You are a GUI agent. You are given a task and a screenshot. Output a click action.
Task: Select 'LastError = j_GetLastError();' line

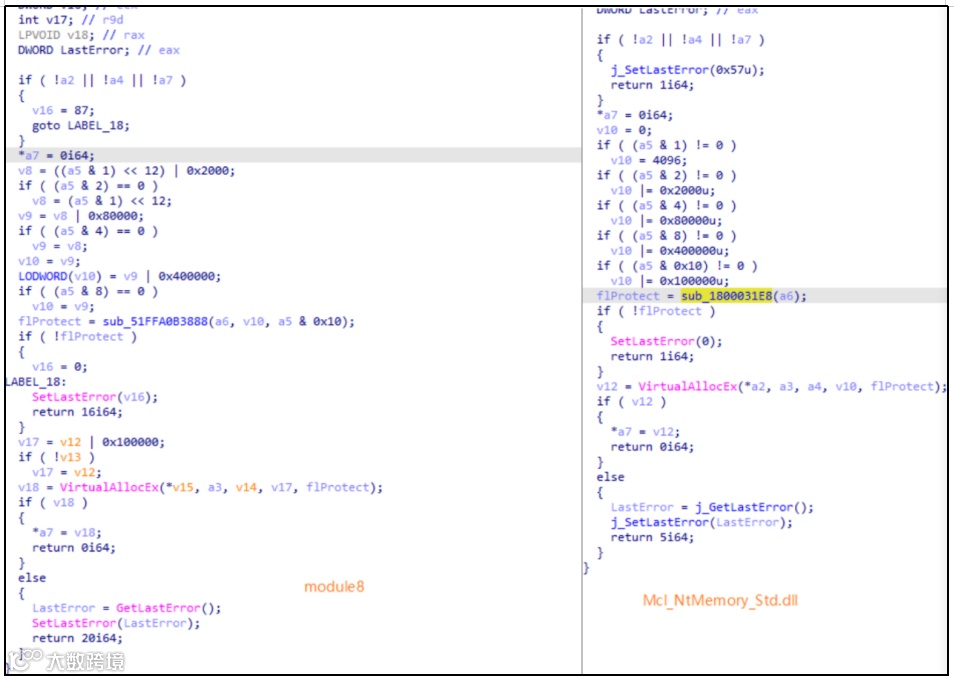coord(712,507)
